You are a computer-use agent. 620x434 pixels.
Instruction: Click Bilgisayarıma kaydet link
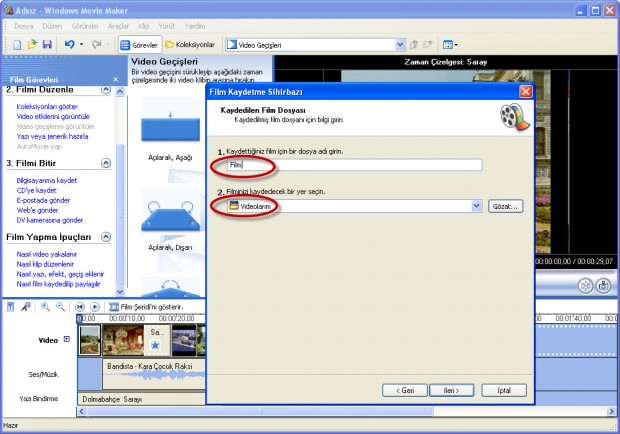tap(47, 180)
